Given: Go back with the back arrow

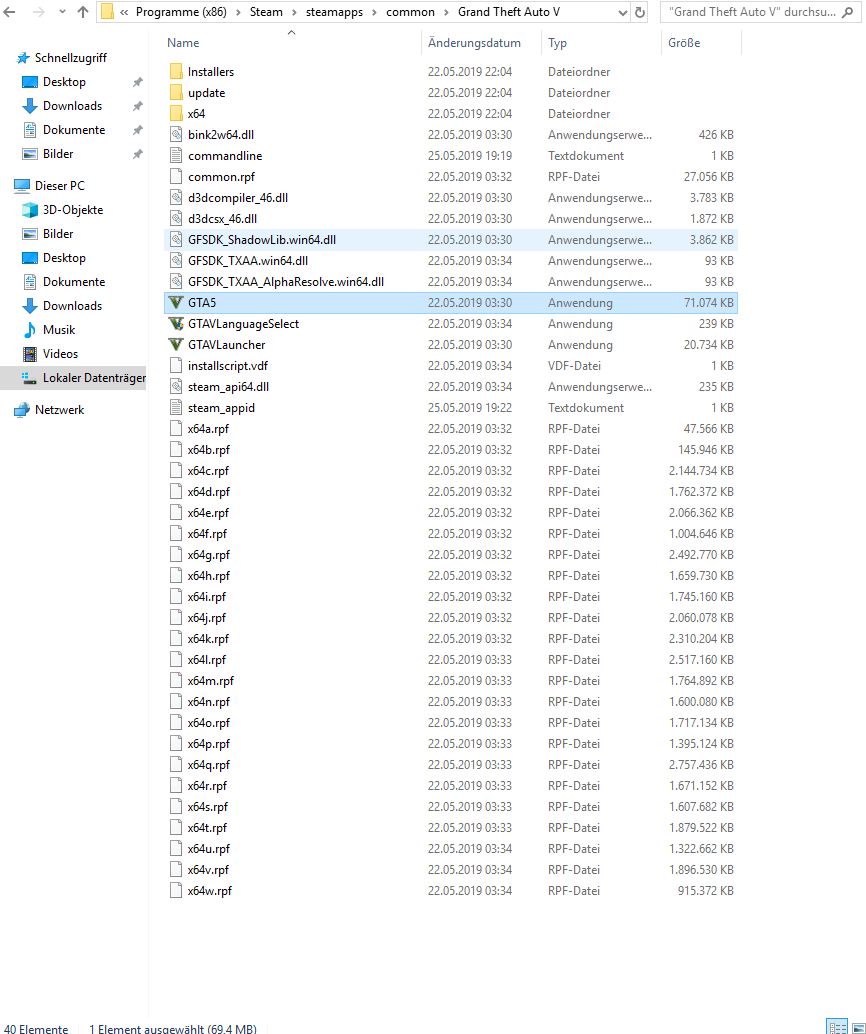Looking at the screenshot, I should click(x=9, y=12).
